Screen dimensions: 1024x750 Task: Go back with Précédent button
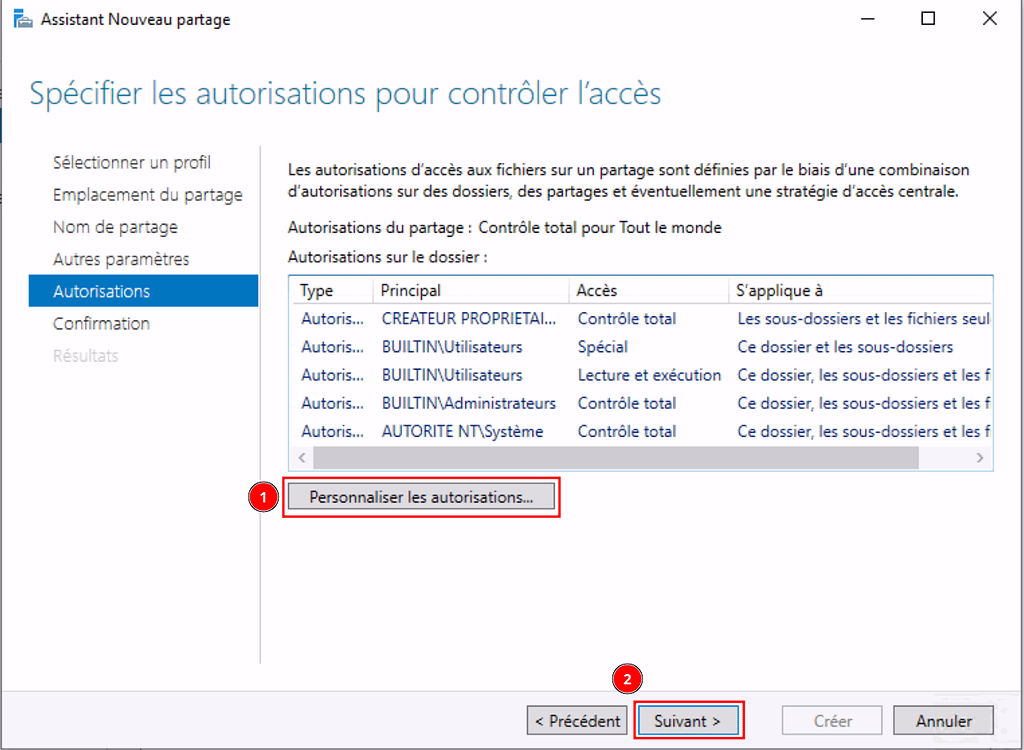(x=577, y=720)
